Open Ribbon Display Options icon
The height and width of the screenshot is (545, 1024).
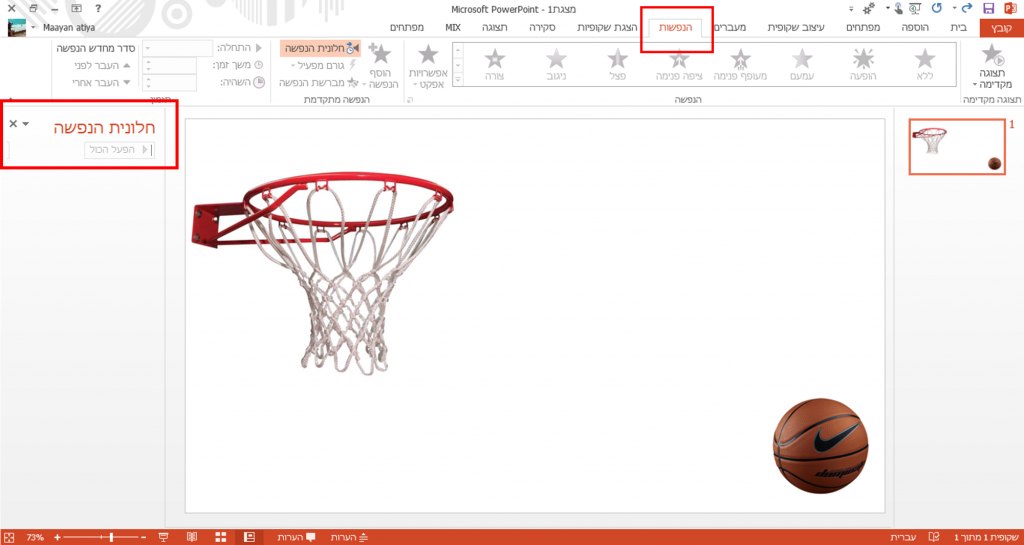click(x=76, y=8)
